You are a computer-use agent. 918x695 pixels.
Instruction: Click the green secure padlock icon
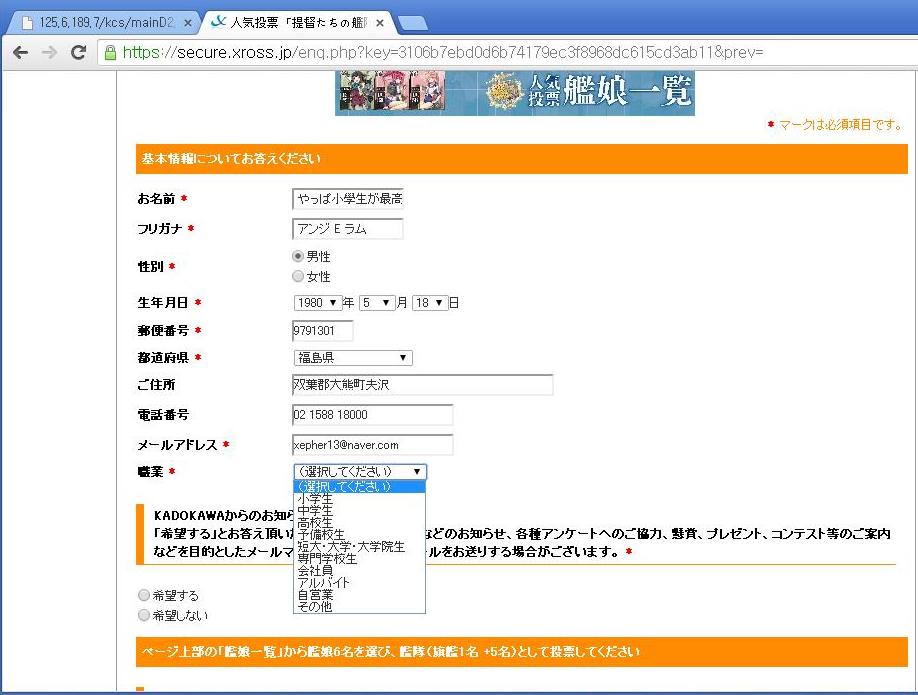pyautogui.click(x=110, y=53)
